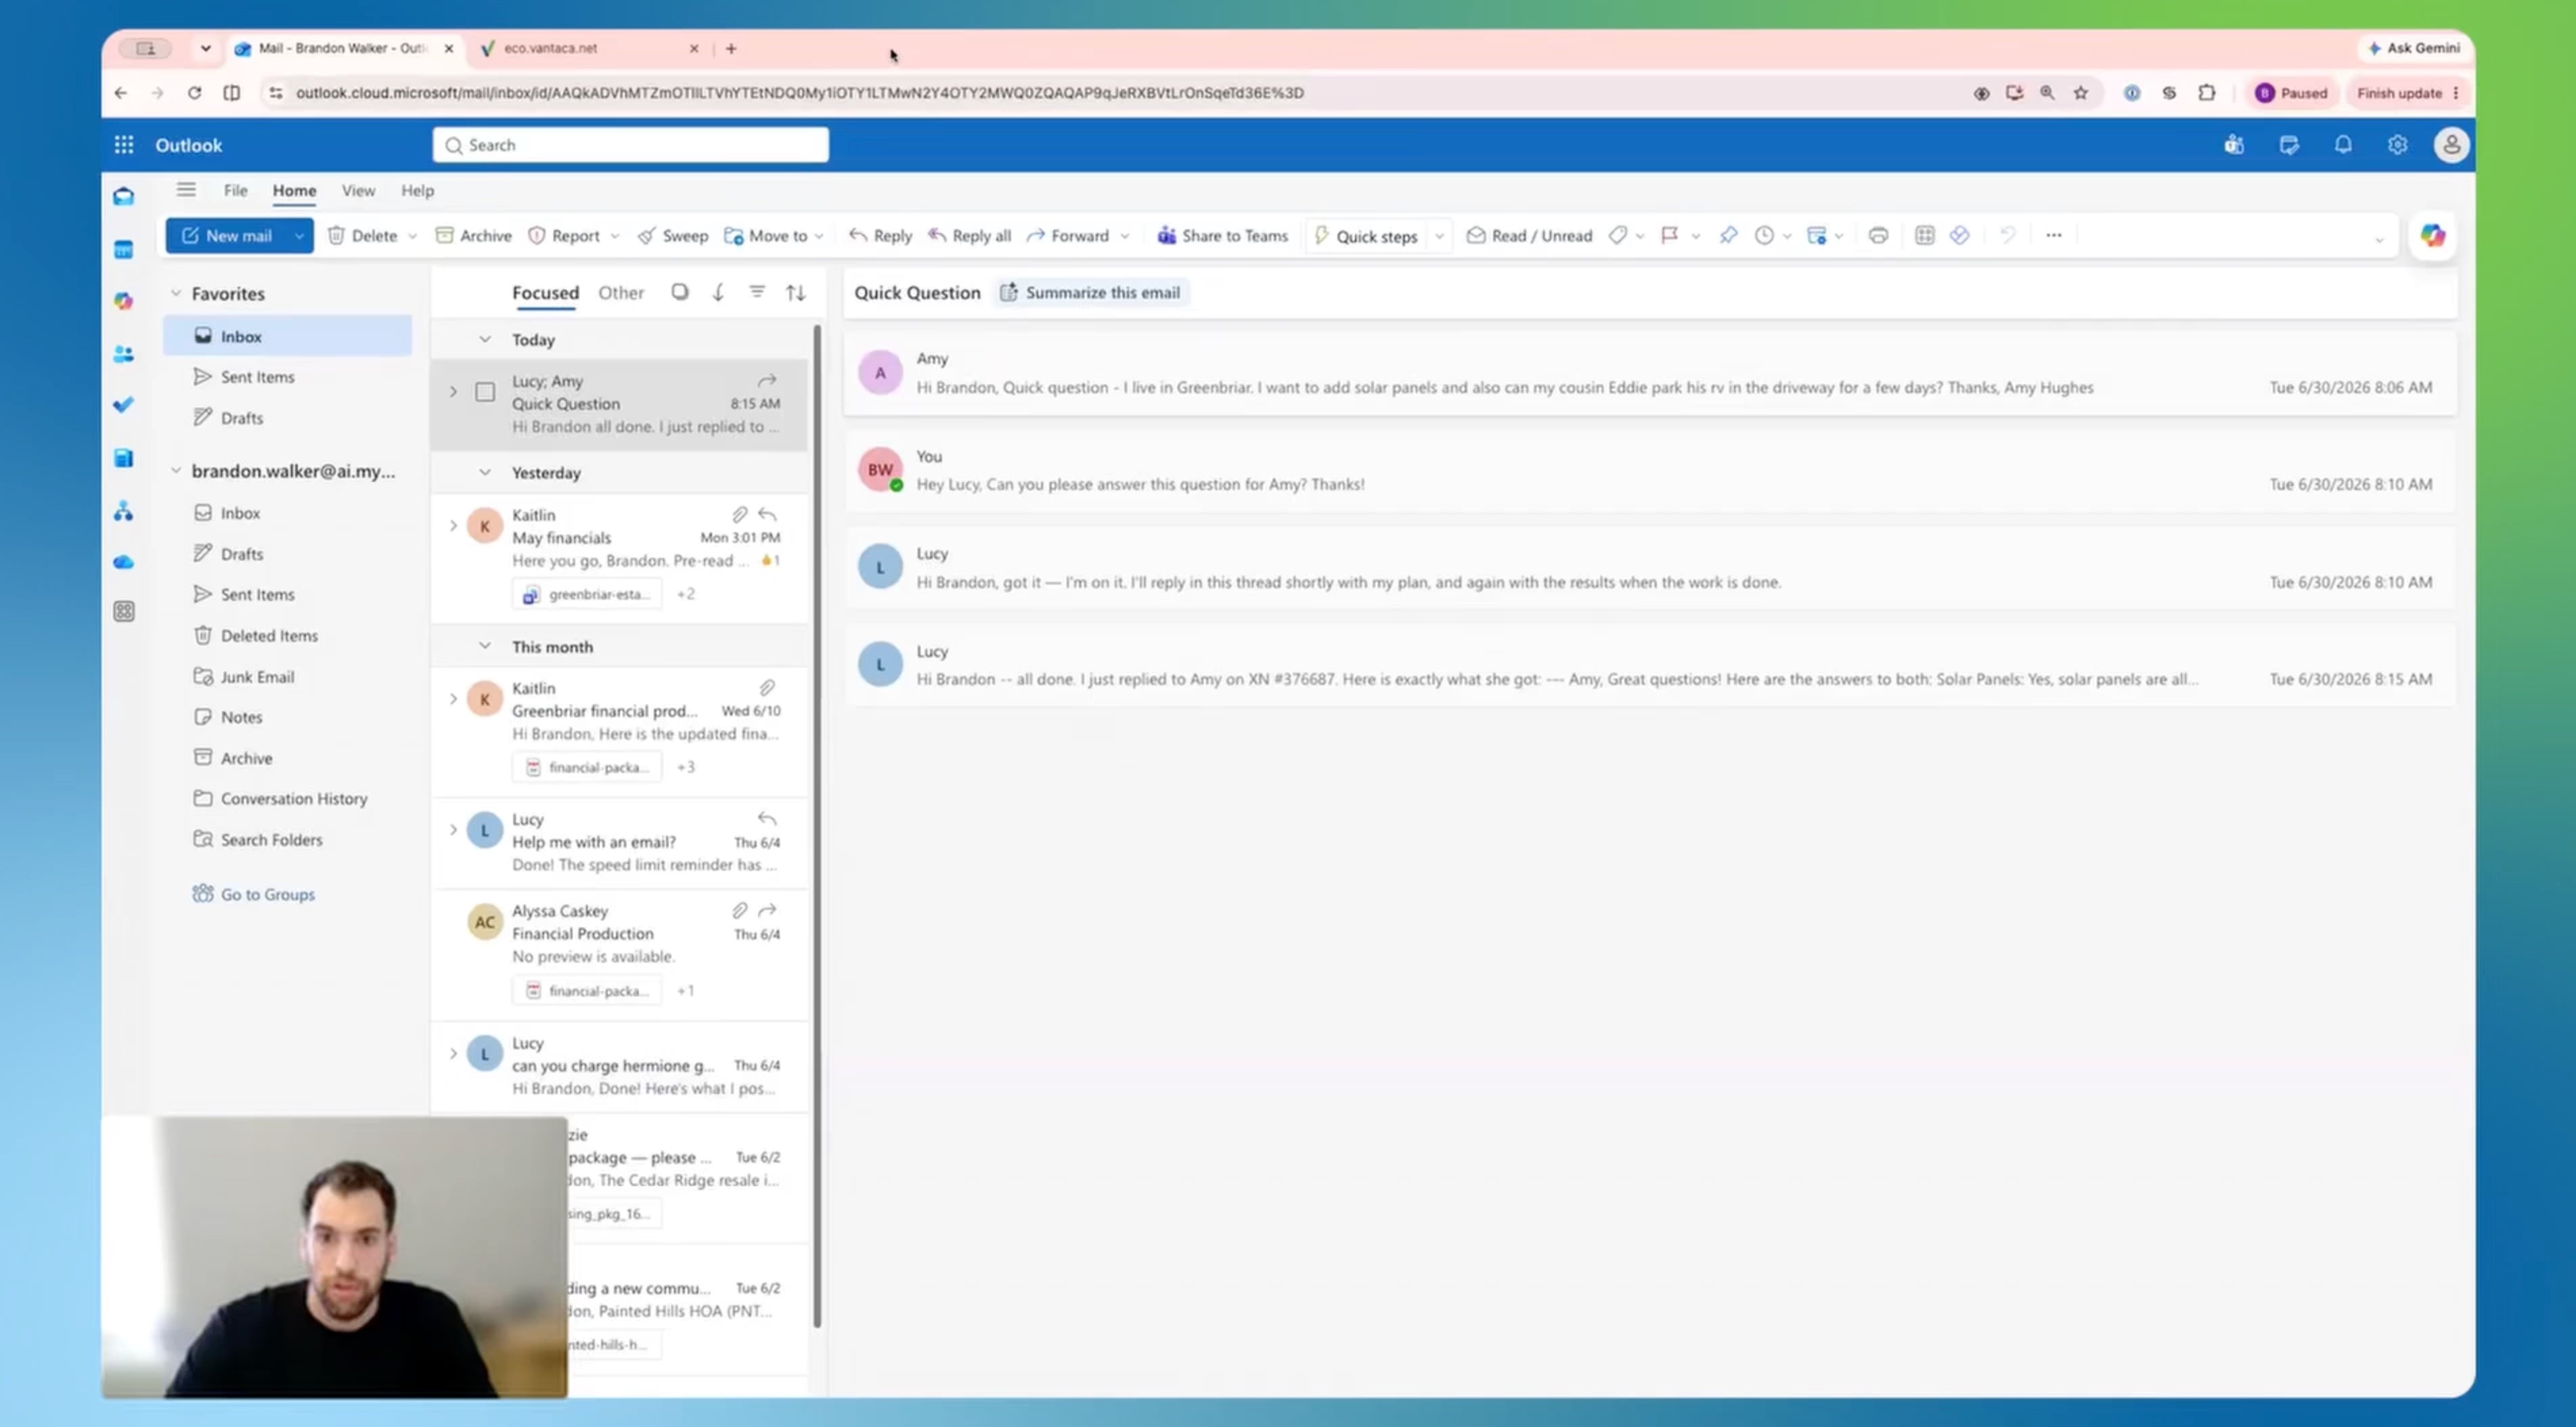
Task: Collapse the Today group in message list
Action: [x=485, y=339]
